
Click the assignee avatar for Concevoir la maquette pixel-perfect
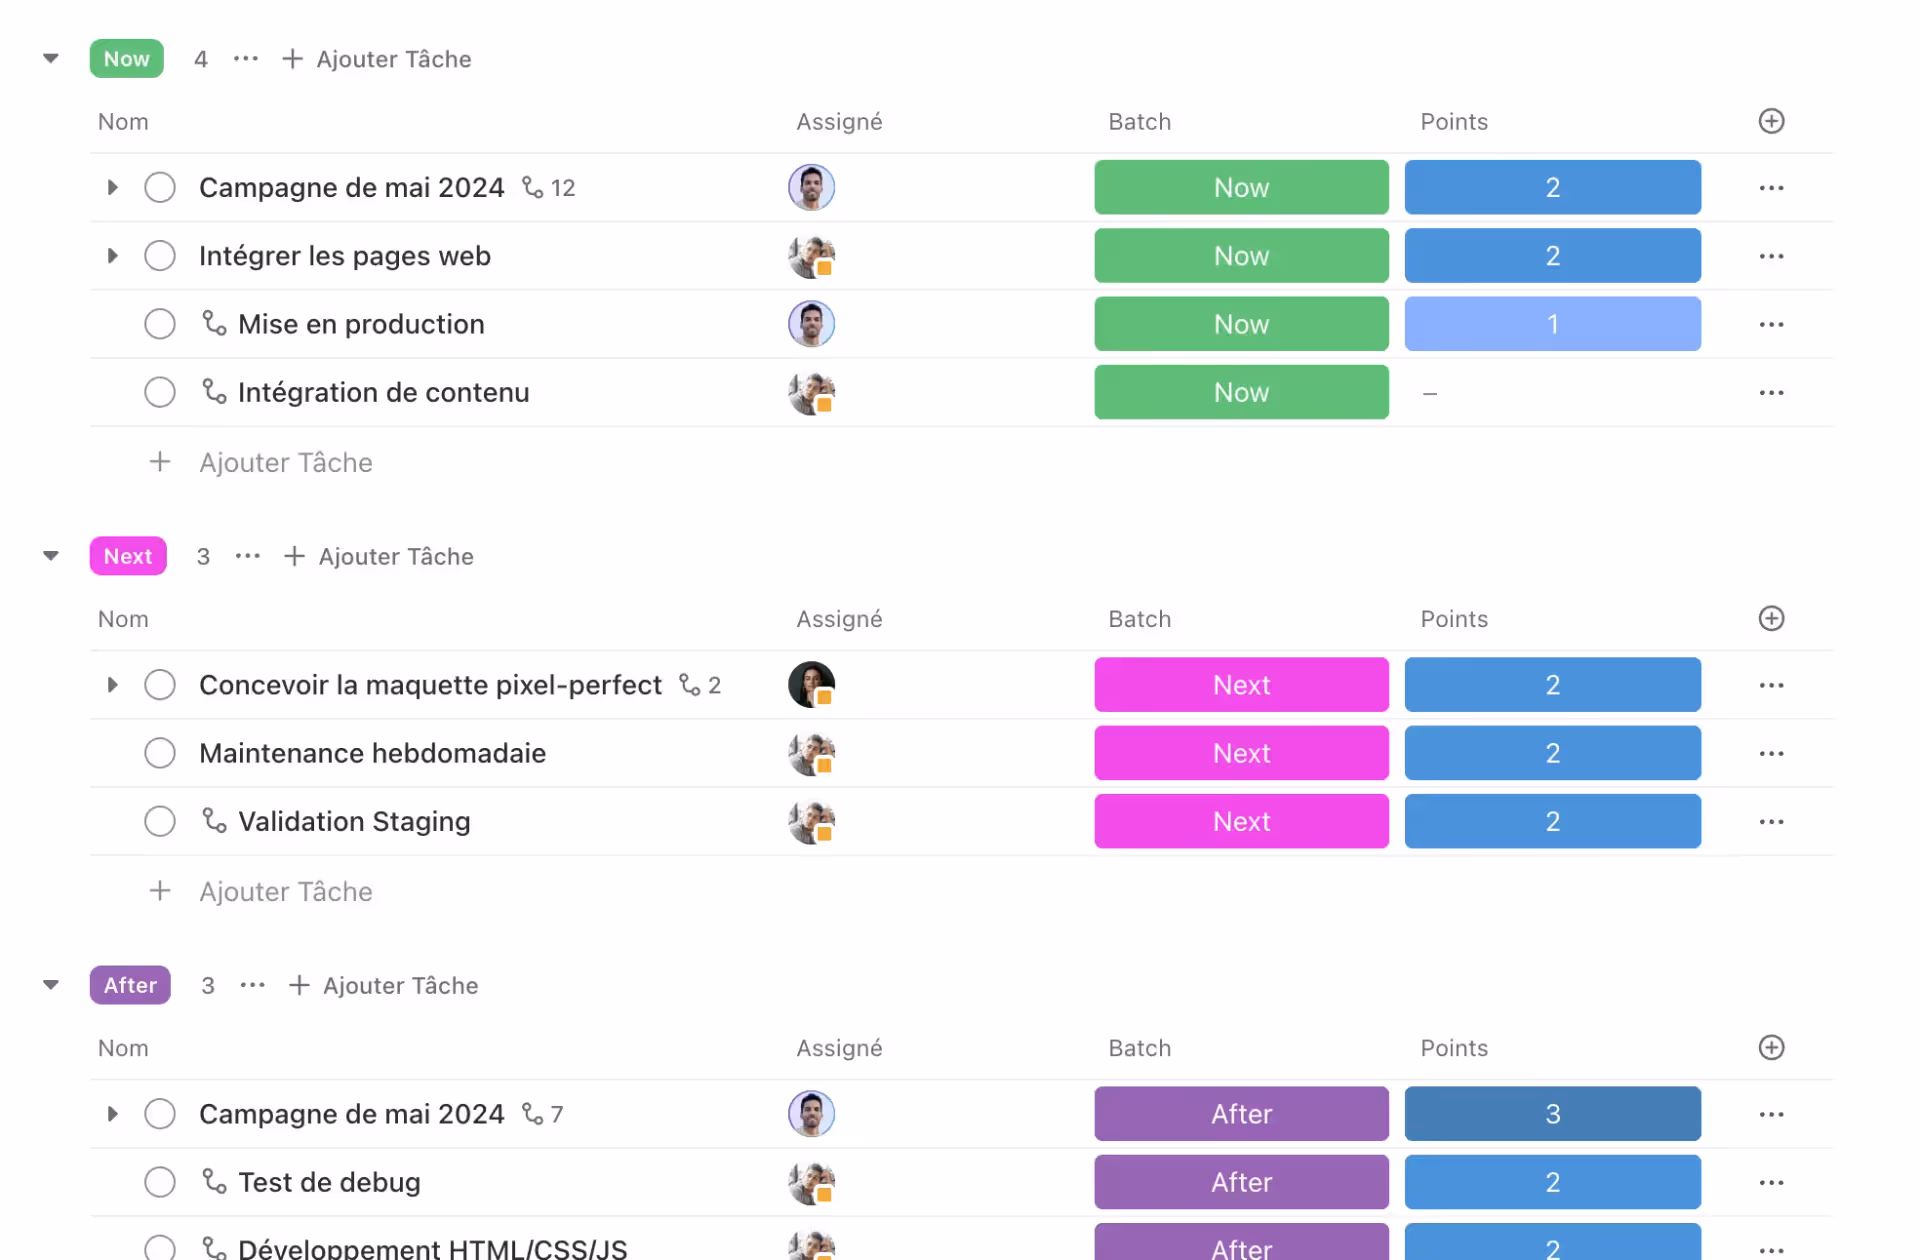click(811, 685)
